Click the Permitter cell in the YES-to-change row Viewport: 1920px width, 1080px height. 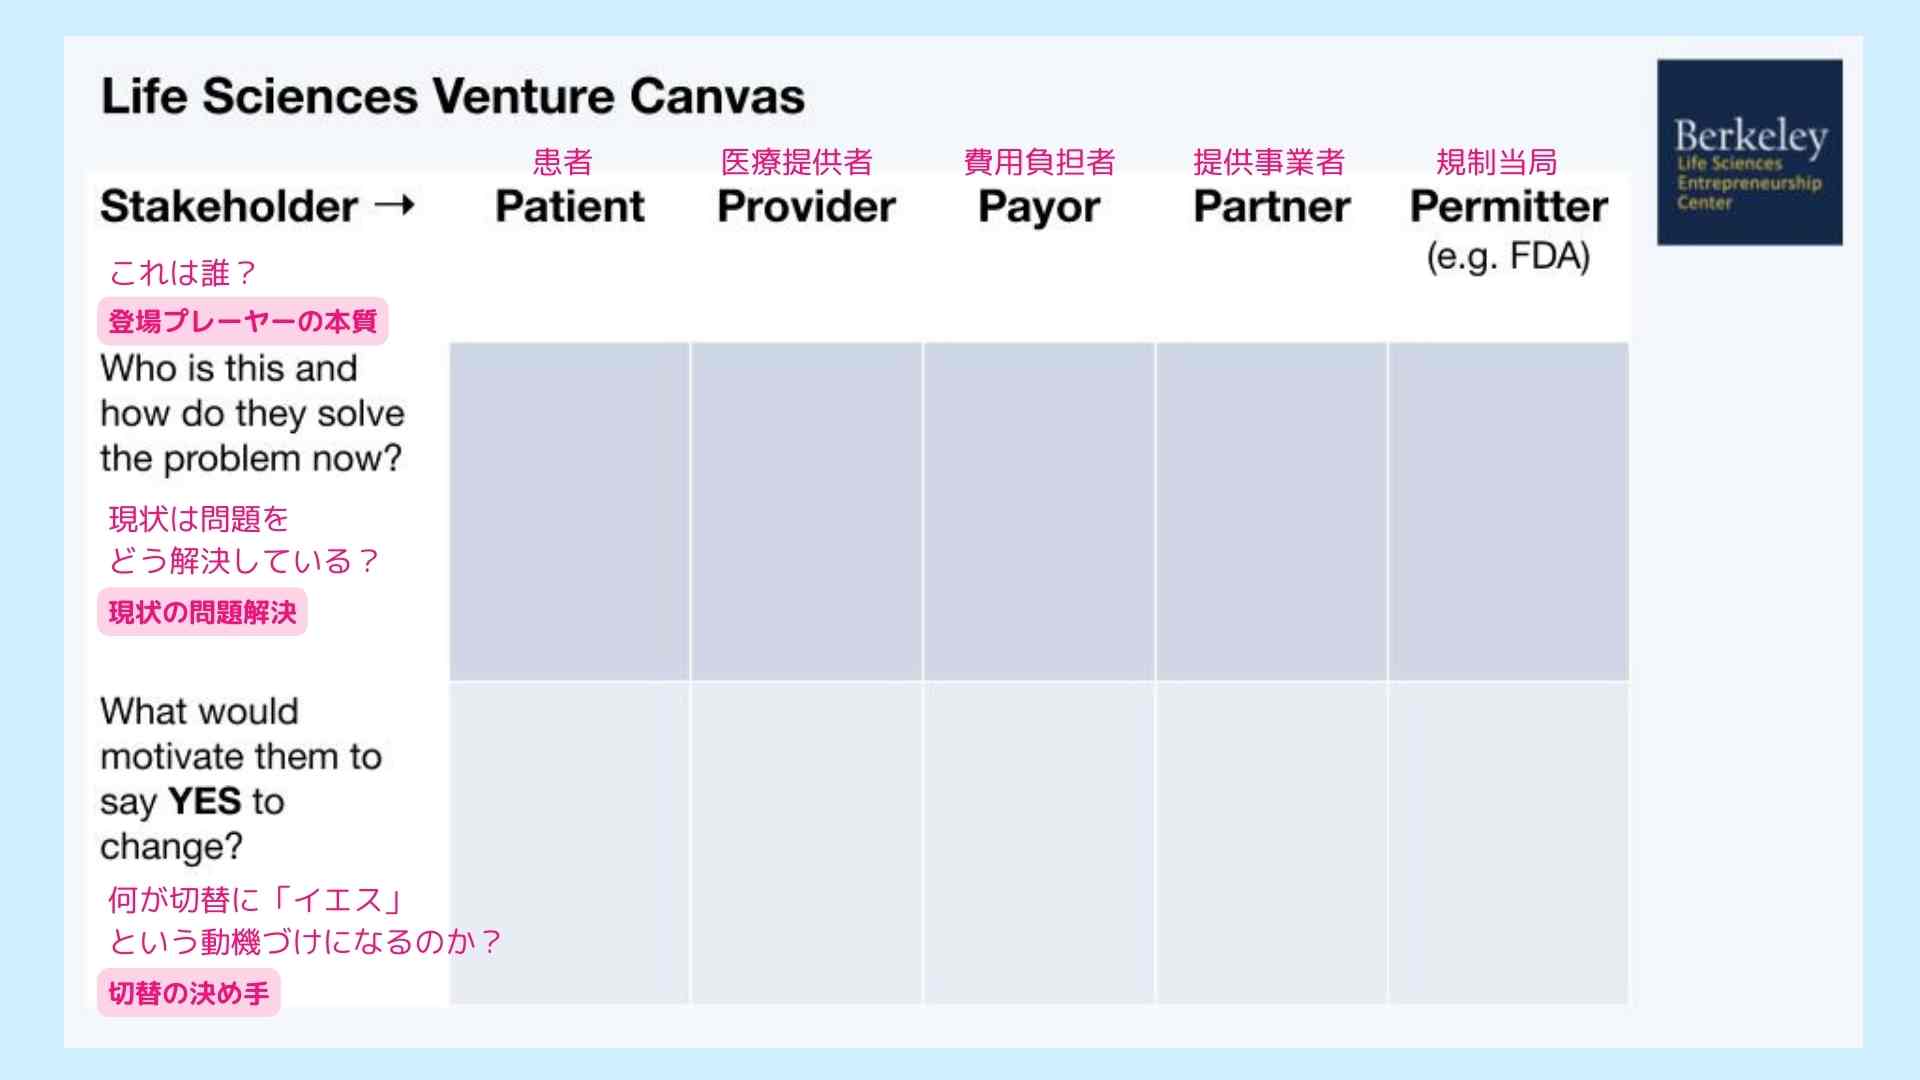pyautogui.click(x=1509, y=844)
